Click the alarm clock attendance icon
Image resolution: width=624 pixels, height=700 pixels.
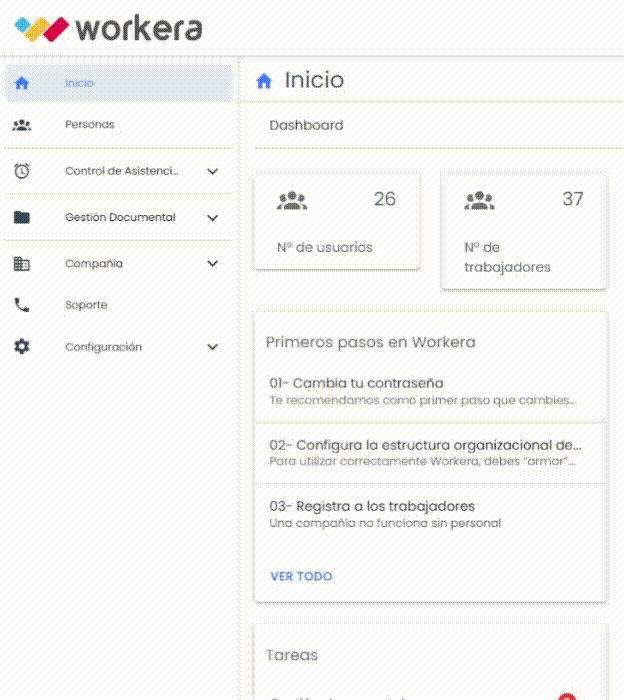[22, 171]
